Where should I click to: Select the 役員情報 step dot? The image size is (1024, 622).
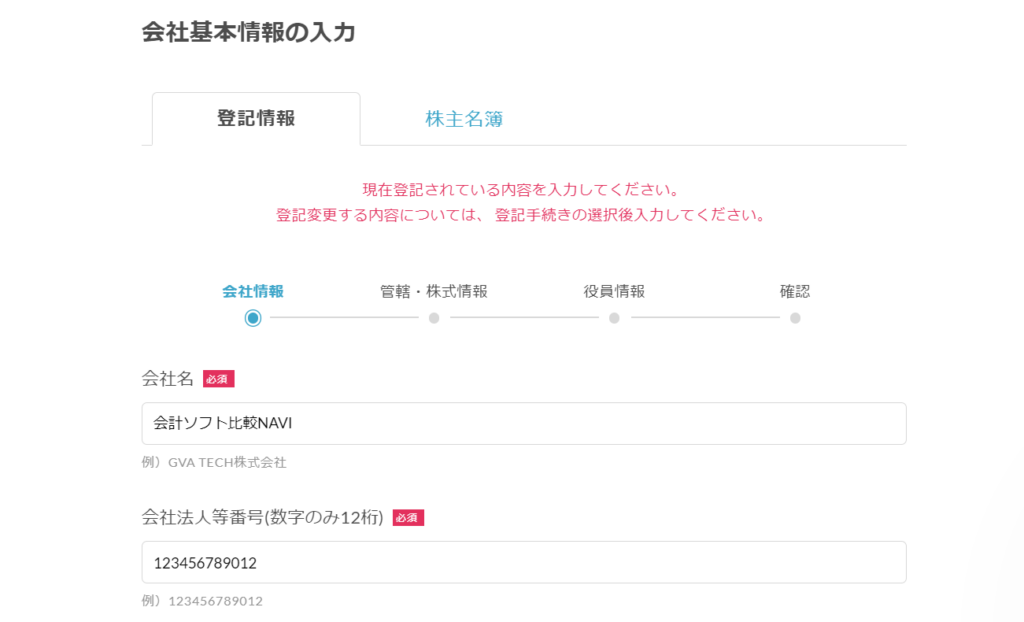click(x=614, y=318)
